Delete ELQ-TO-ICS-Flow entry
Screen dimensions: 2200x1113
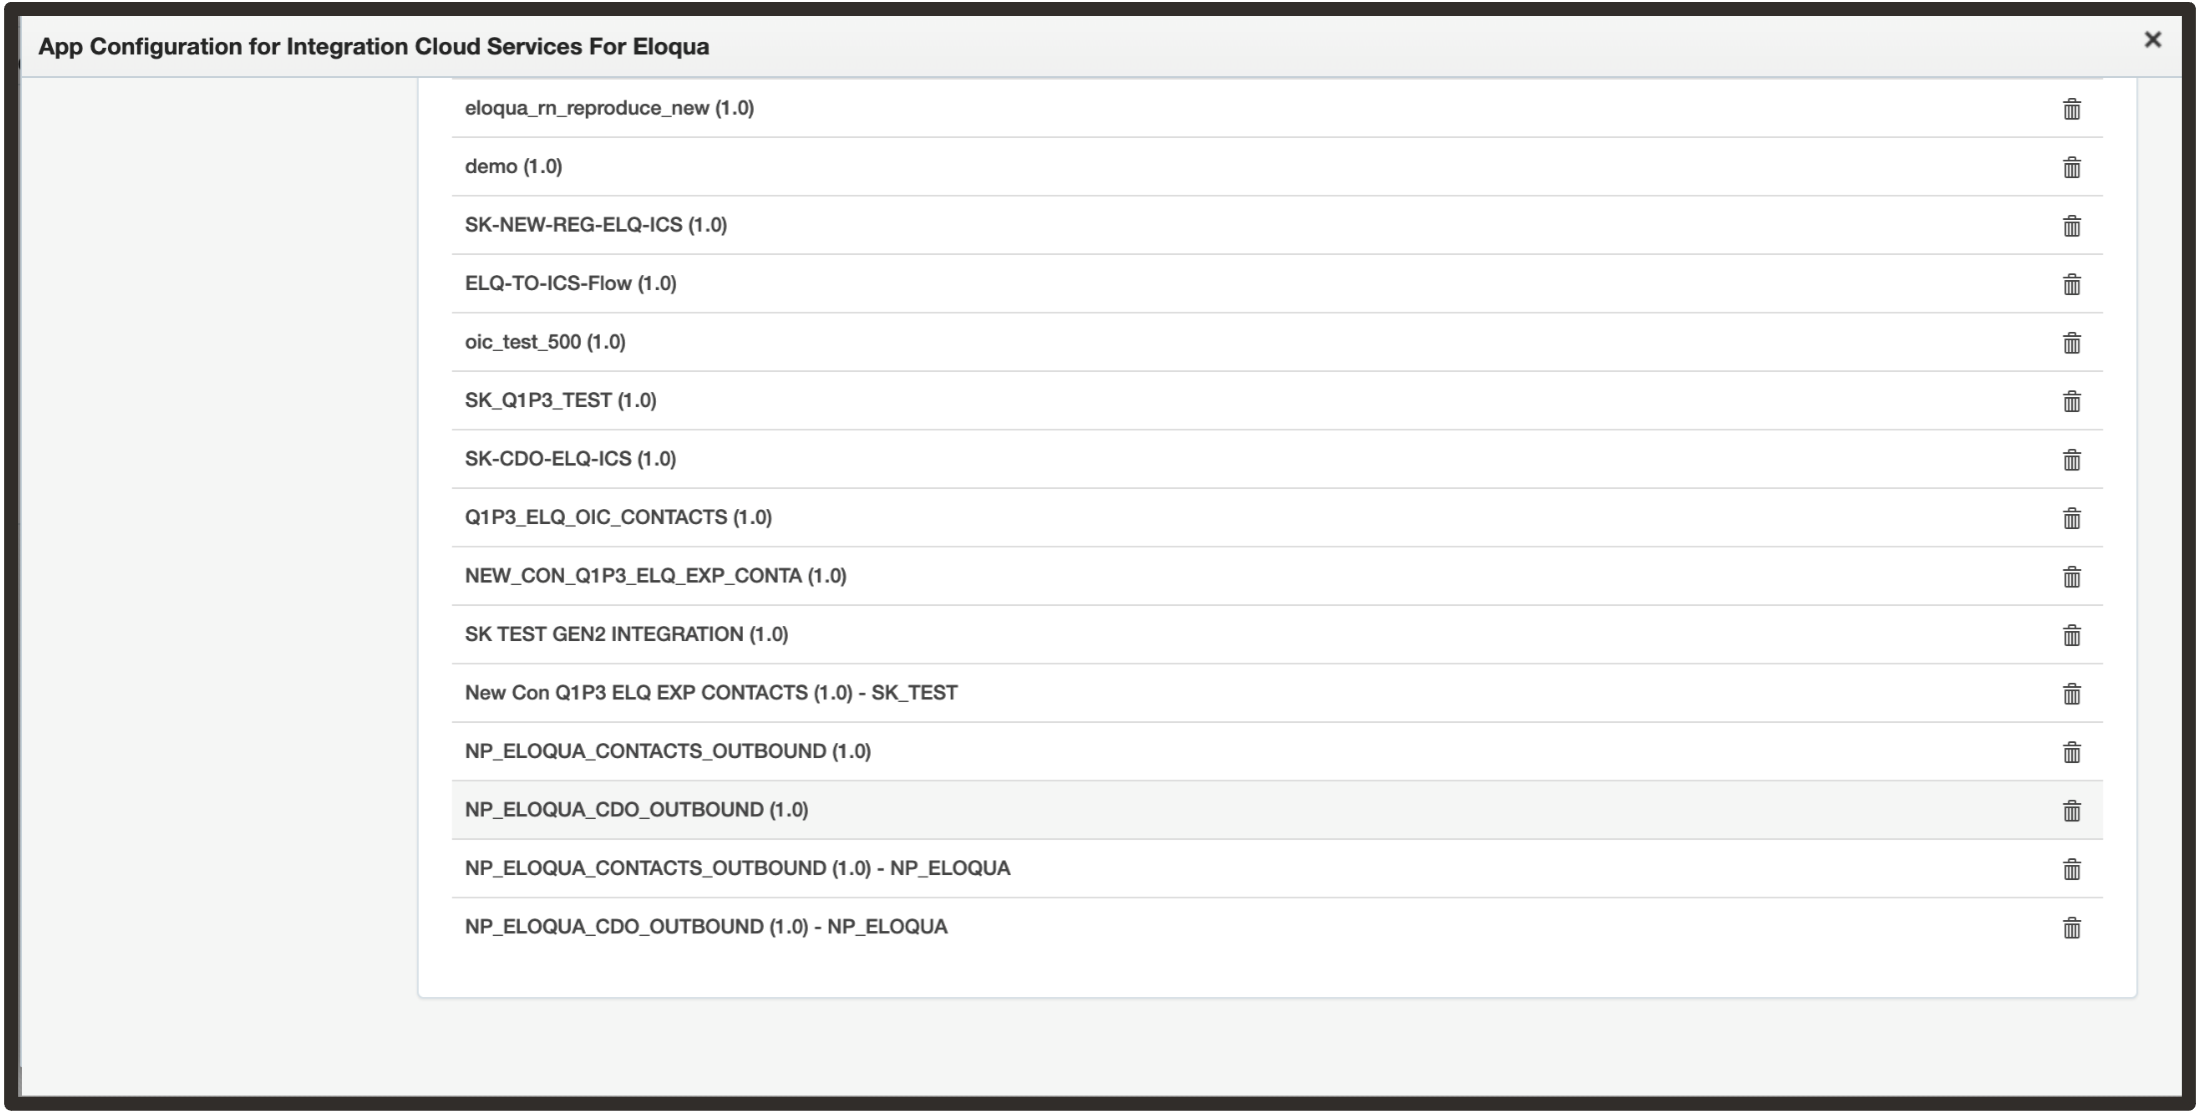[x=2071, y=284]
